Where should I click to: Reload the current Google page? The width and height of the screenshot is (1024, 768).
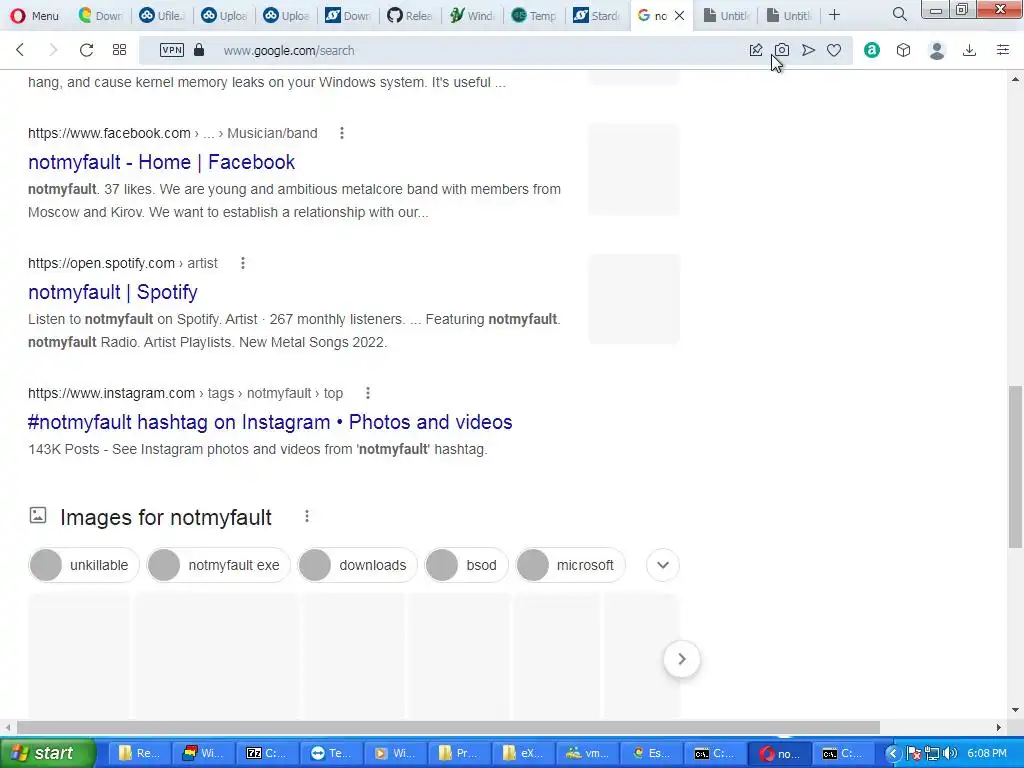click(x=86, y=50)
